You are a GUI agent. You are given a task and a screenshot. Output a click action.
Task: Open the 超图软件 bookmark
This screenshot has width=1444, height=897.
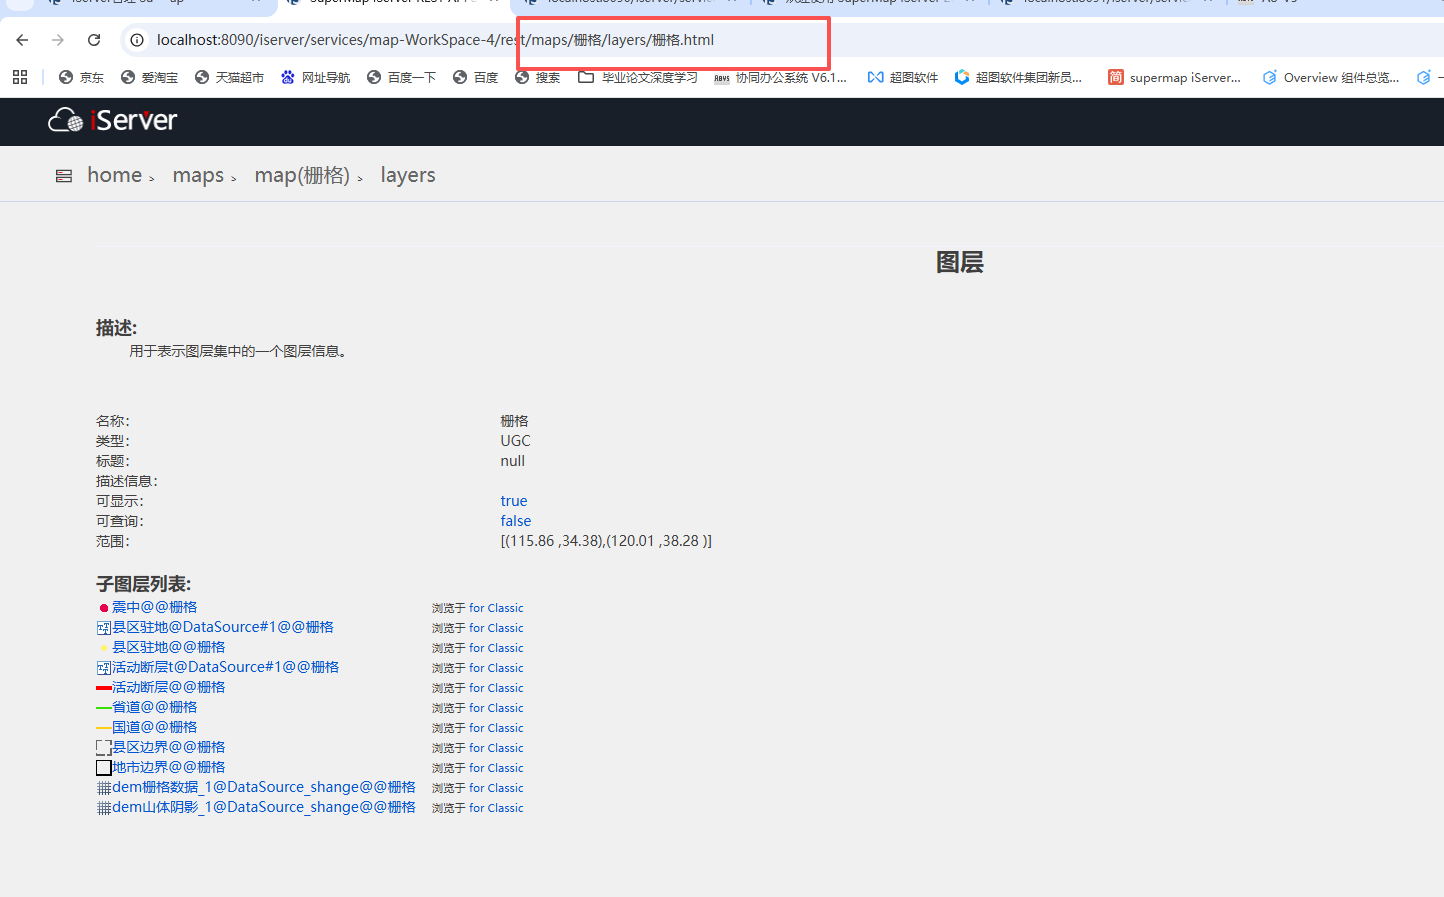[x=903, y=77]
